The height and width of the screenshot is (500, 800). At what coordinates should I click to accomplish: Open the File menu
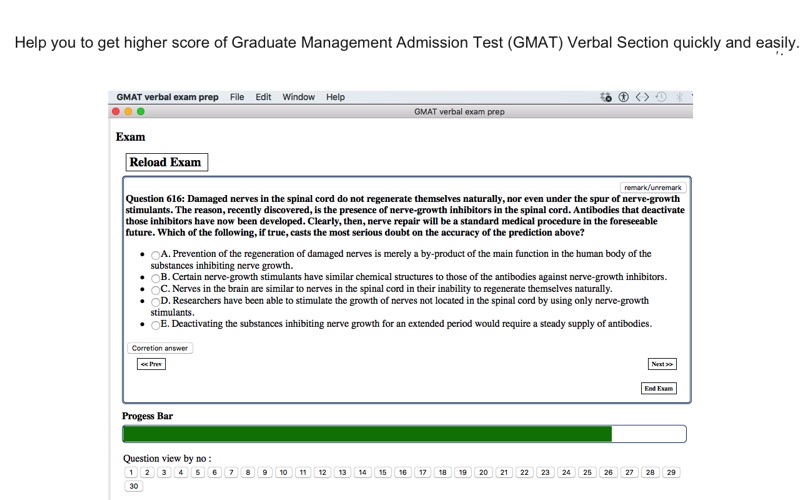pos(237,97)
